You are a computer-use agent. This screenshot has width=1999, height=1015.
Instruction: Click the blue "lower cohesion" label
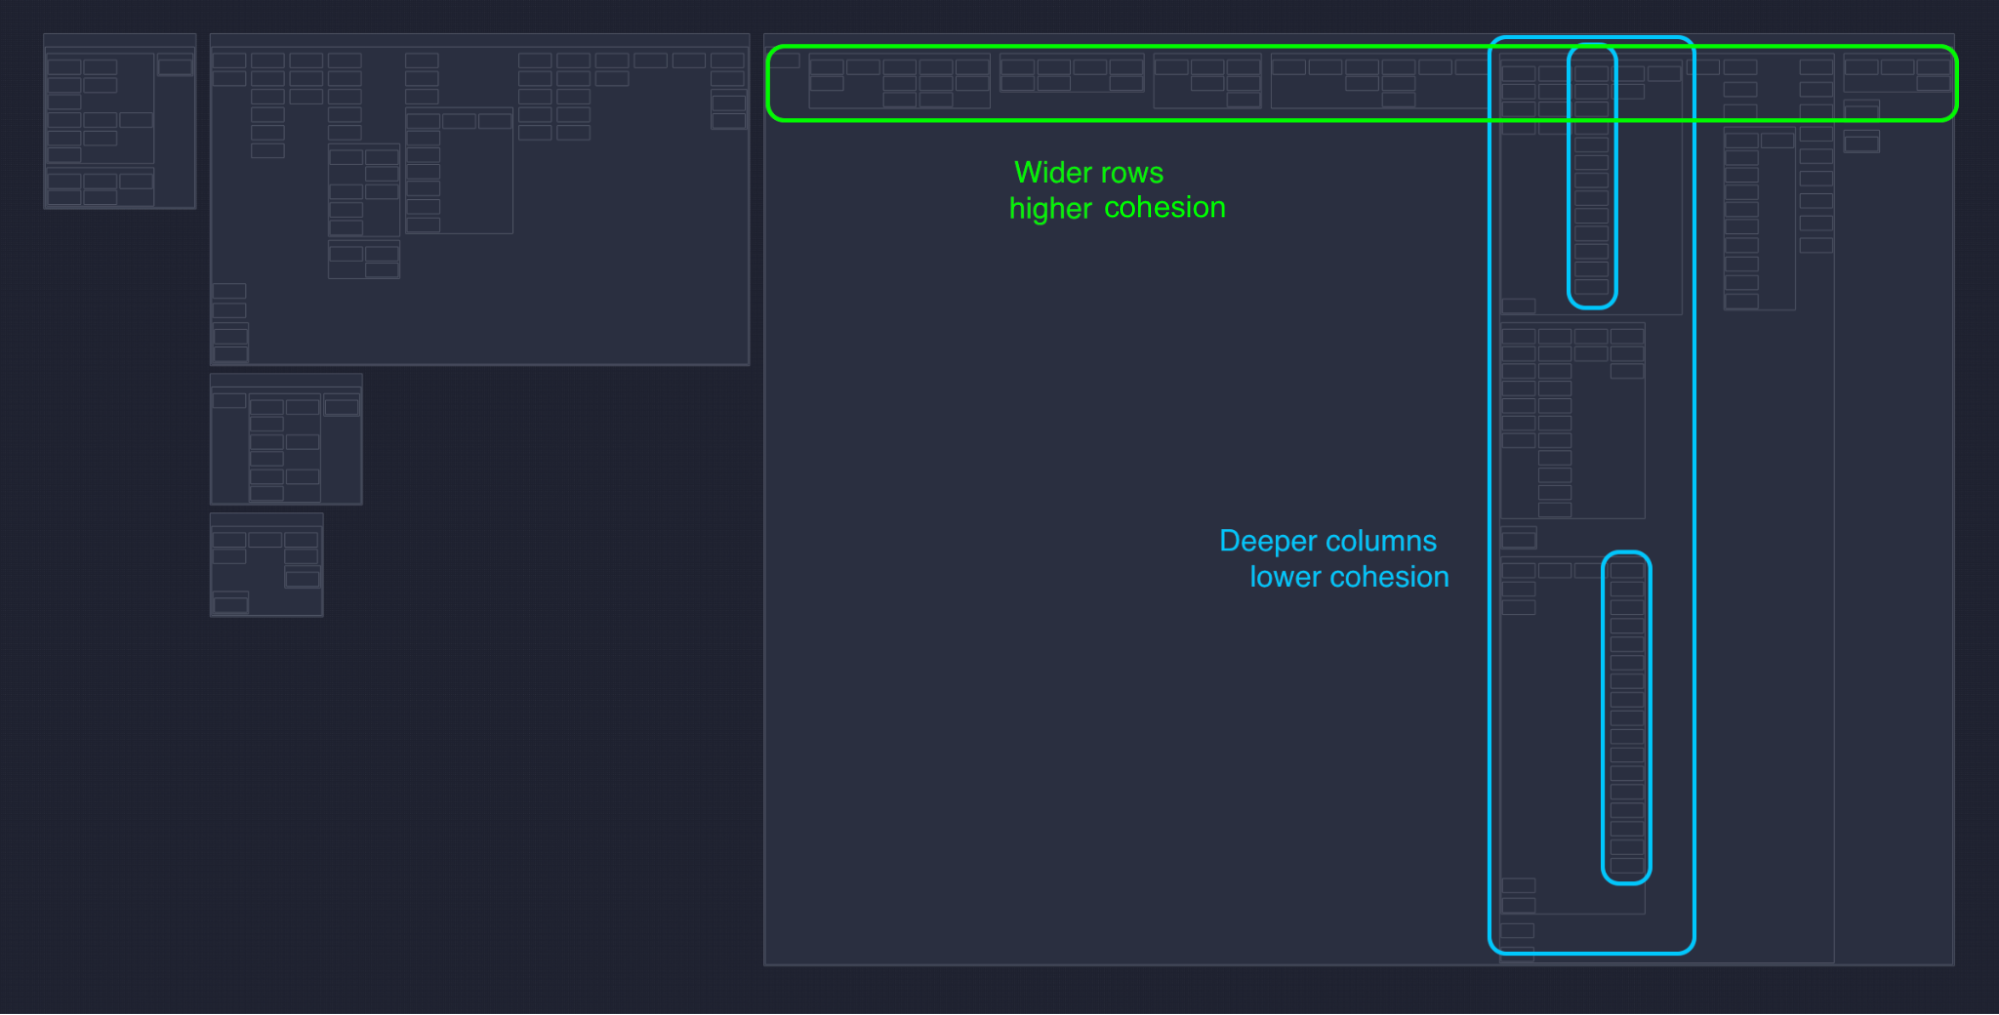(1348, 577)
